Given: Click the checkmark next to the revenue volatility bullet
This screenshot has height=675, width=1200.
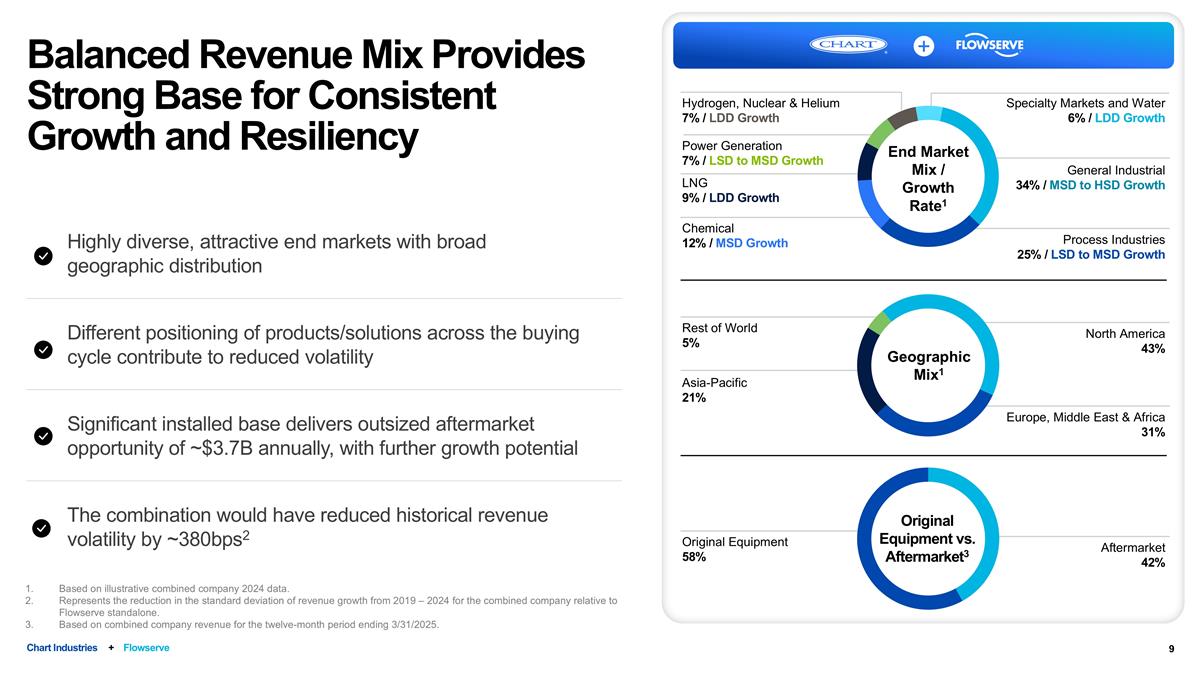Looking at the screenshot, I should (43, 528).
